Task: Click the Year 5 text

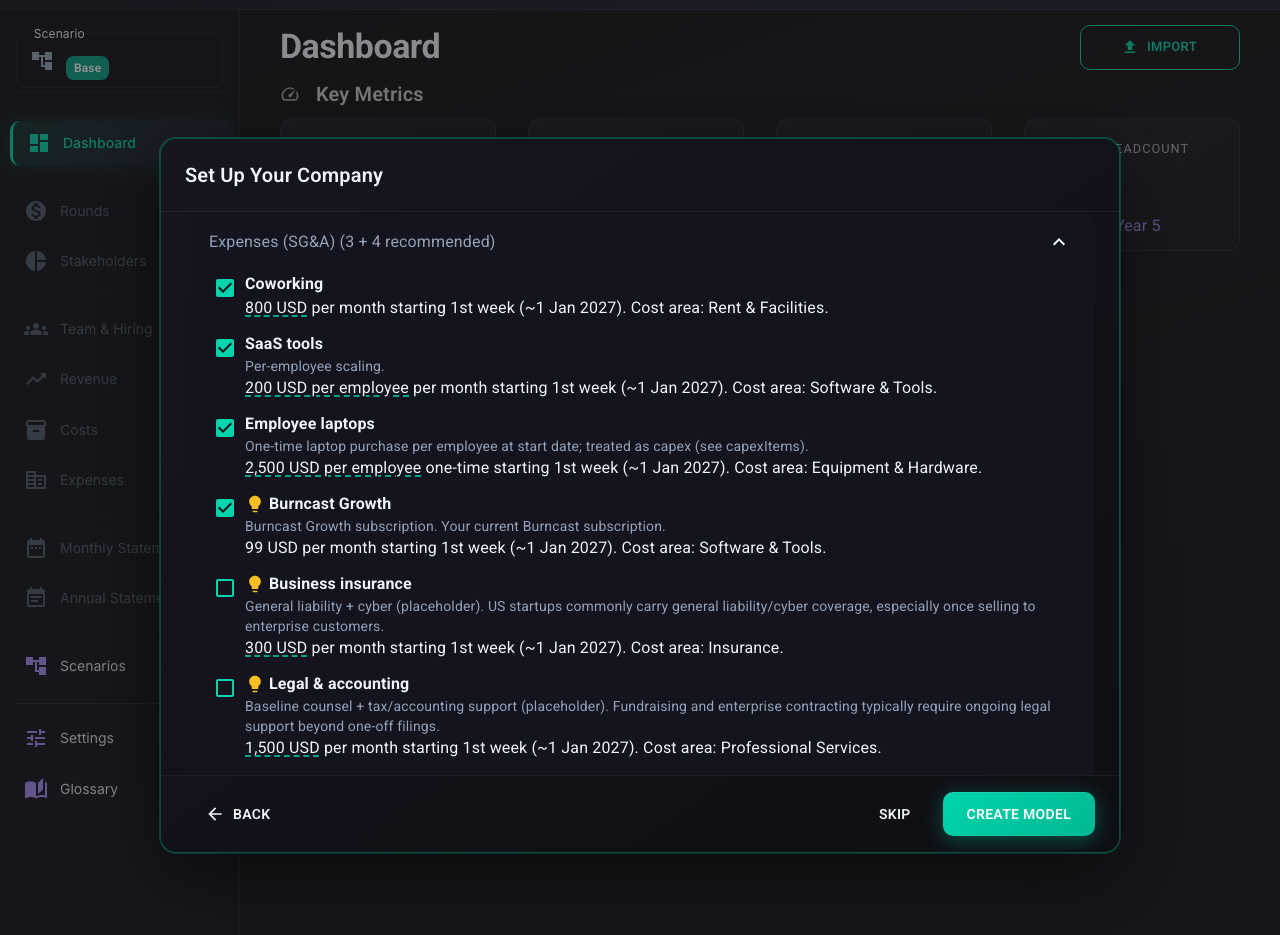Action: 1138,226
